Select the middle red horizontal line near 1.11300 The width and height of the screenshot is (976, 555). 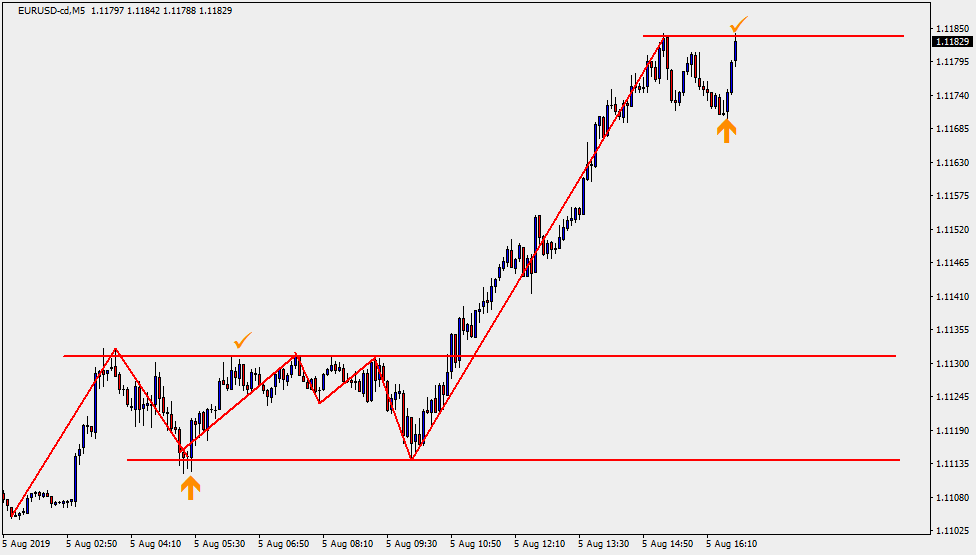coord(600,356)
